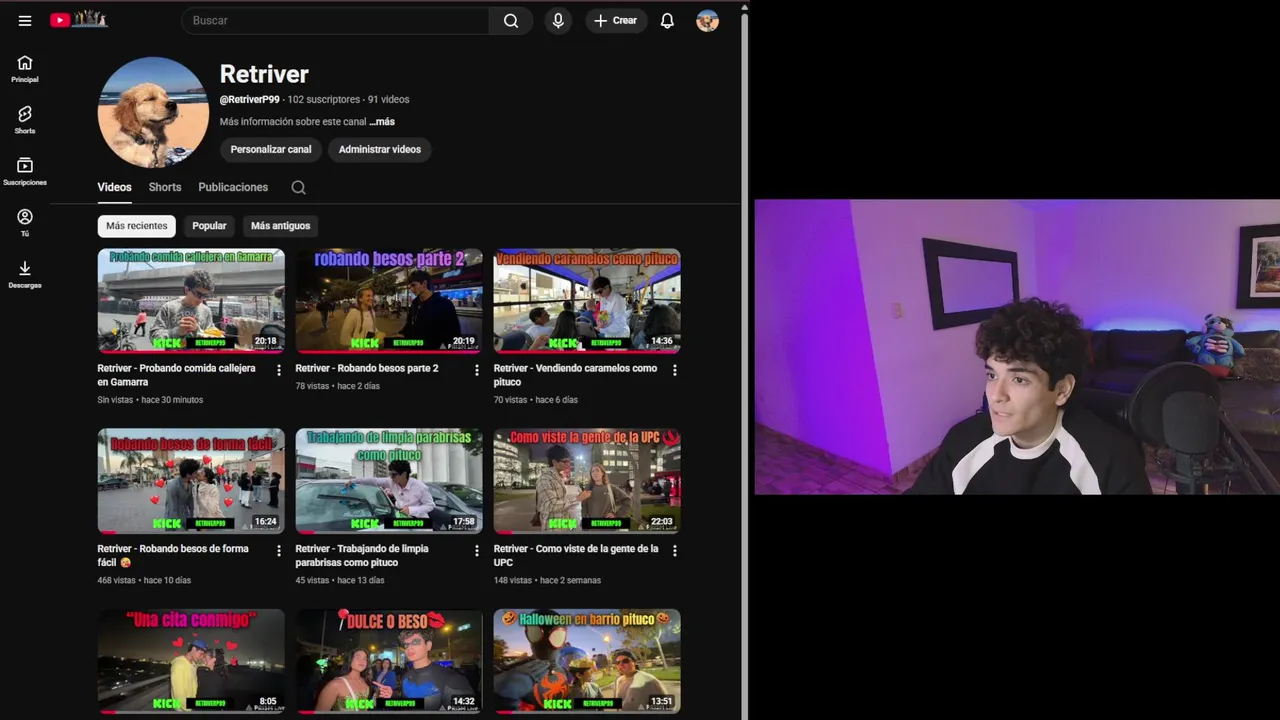Open Halloween en barrio pituco thumbnail

pyautogui.click(x=587, y=661)
